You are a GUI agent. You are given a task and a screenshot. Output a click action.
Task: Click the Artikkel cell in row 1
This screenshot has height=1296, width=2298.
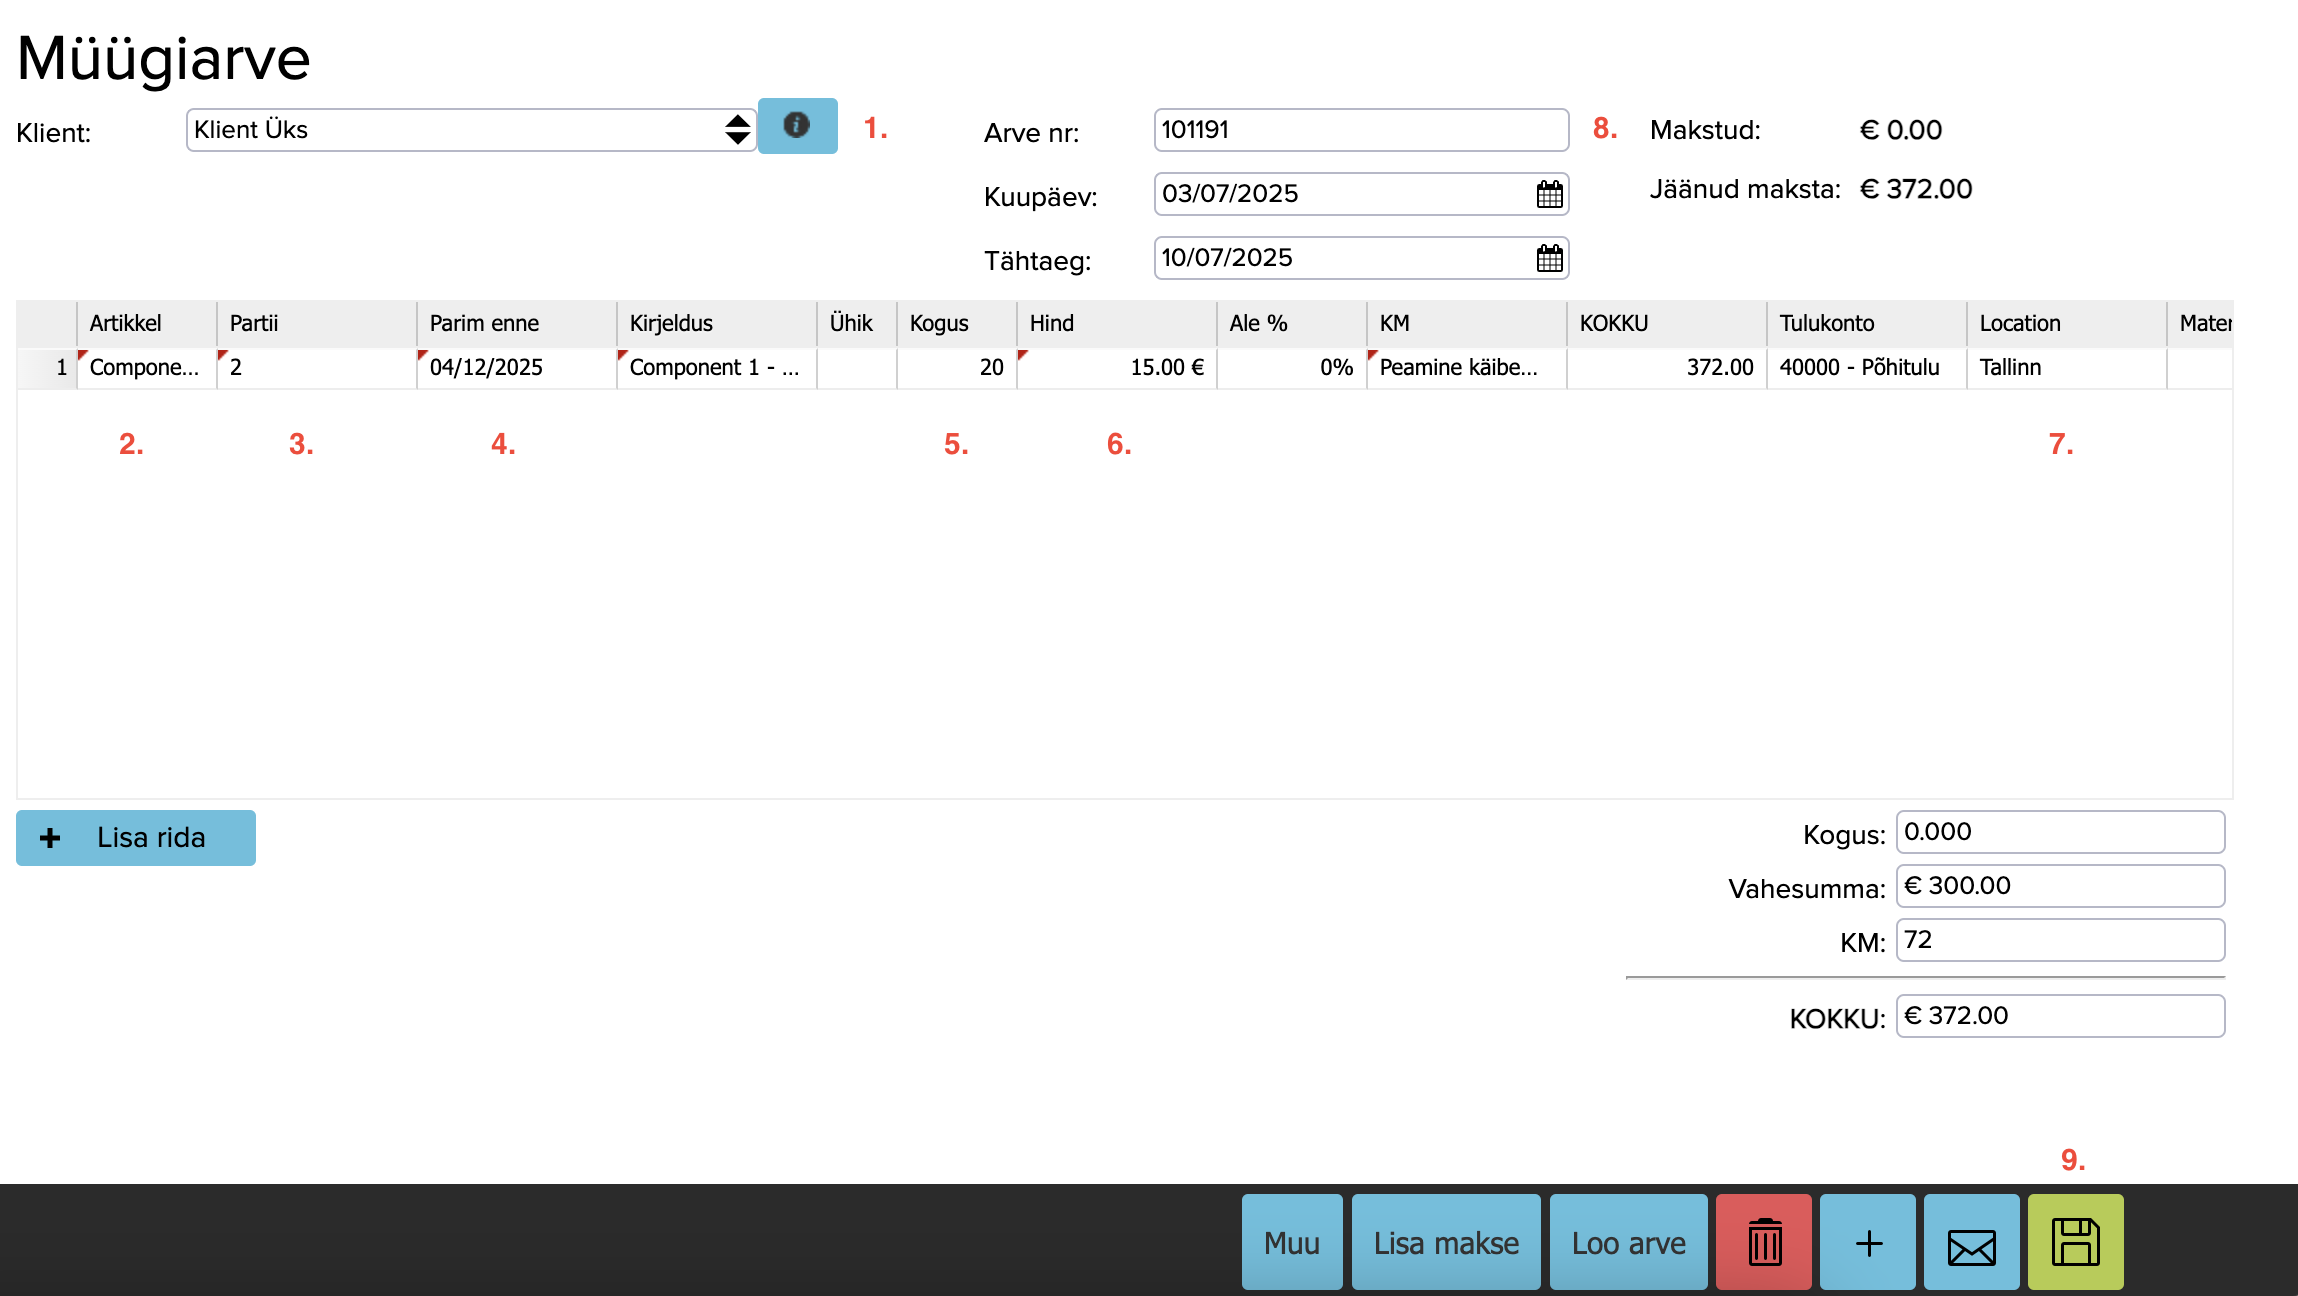[x=146, y=368]
